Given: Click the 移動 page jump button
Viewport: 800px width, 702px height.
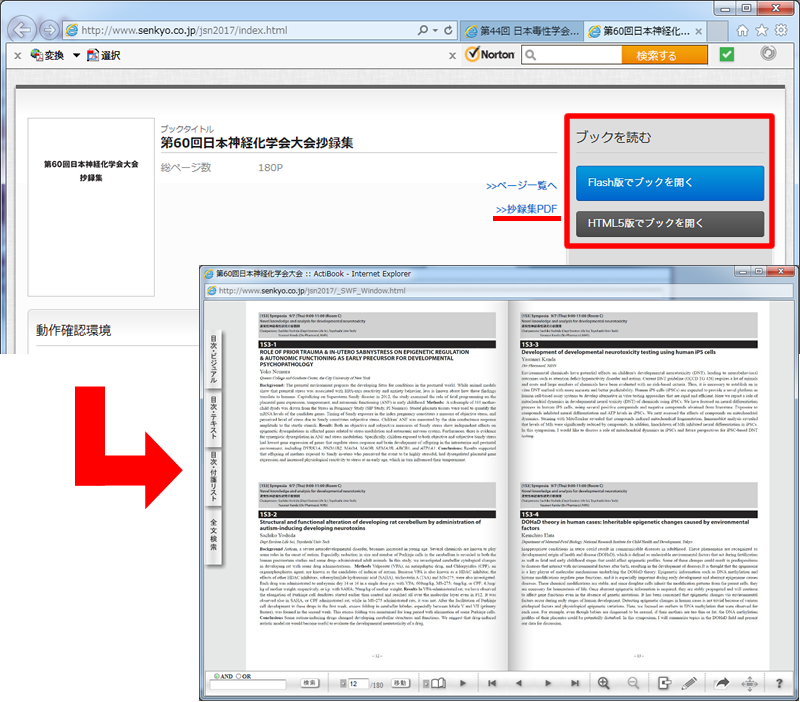Looking at the screenshot, I should (x=401, y=683).
